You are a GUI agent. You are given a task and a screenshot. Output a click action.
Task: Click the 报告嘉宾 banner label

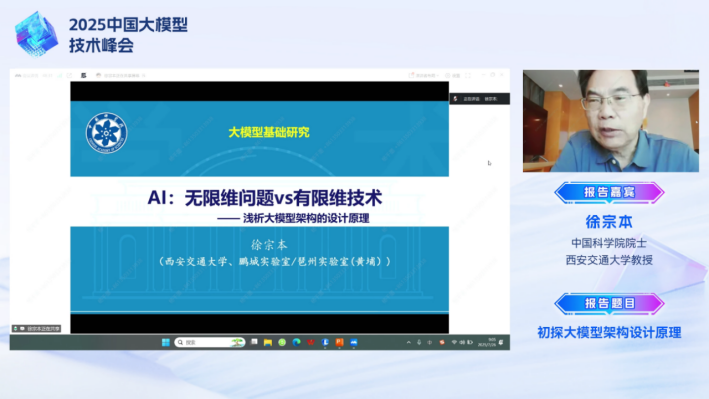609,192
